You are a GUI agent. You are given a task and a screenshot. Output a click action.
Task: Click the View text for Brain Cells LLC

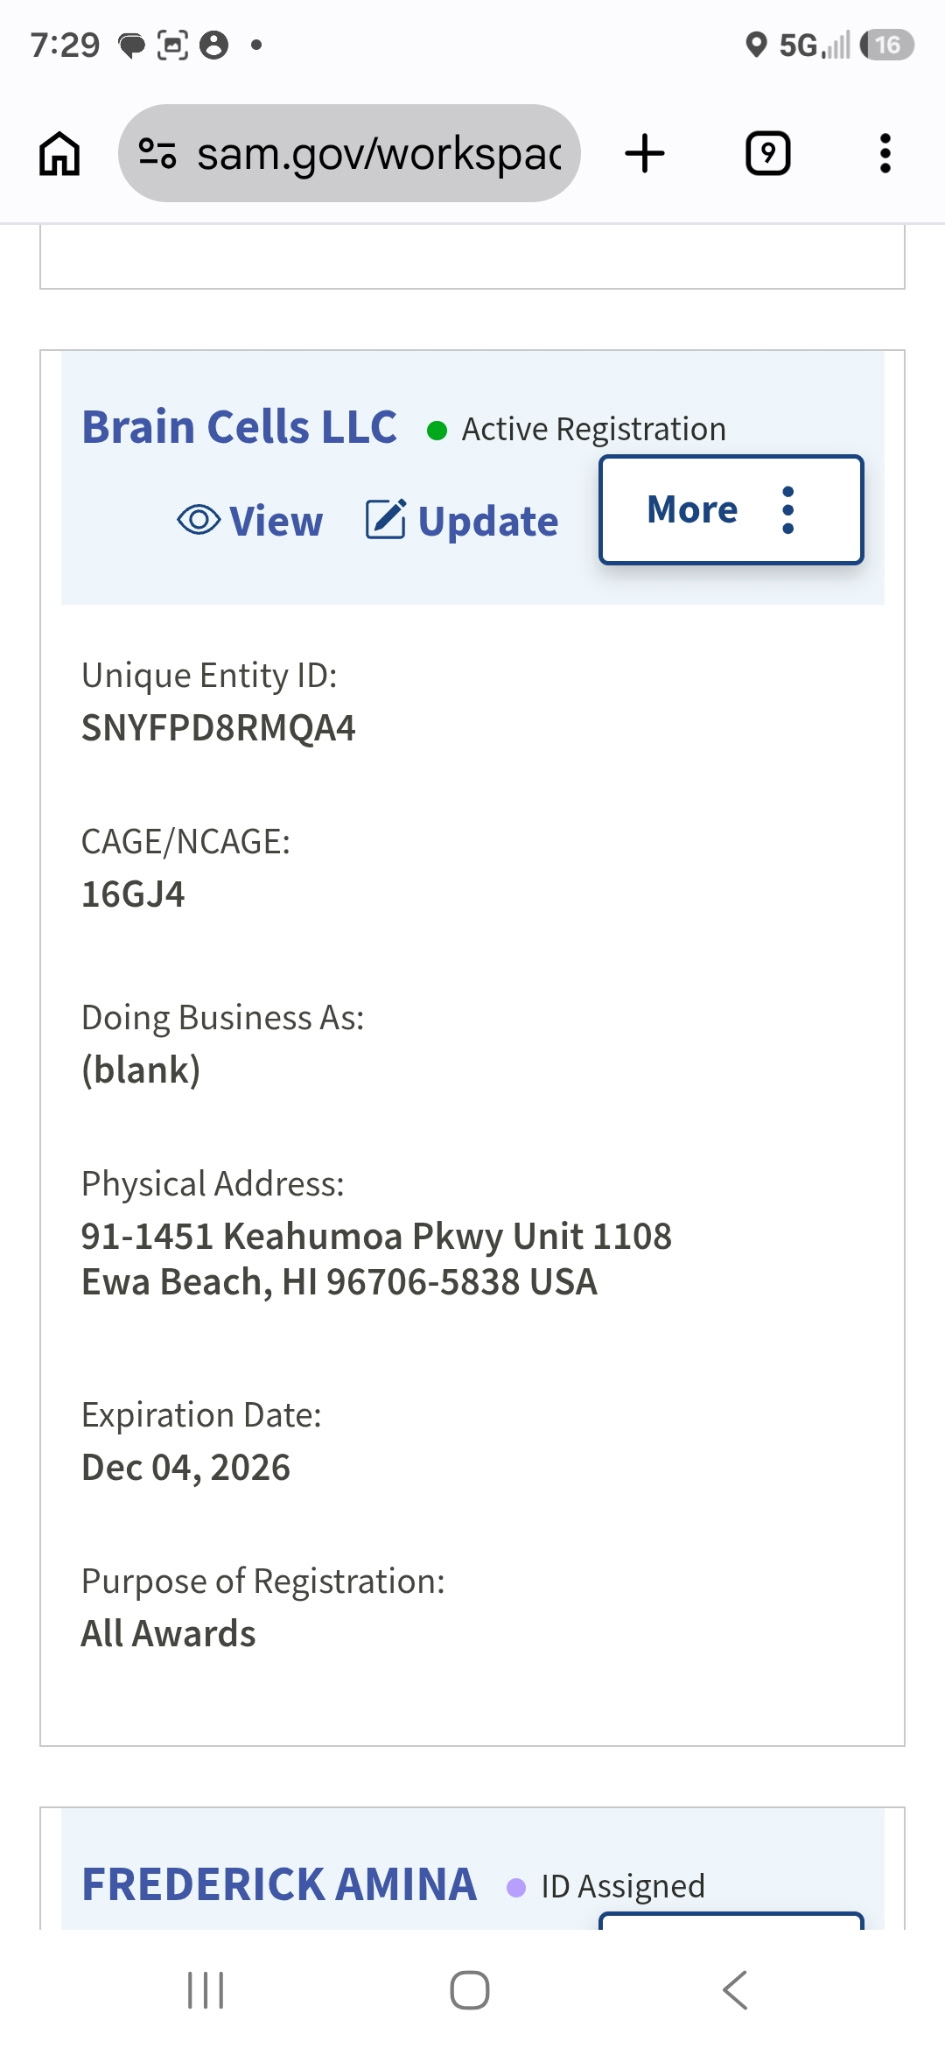tap(276, 521)
